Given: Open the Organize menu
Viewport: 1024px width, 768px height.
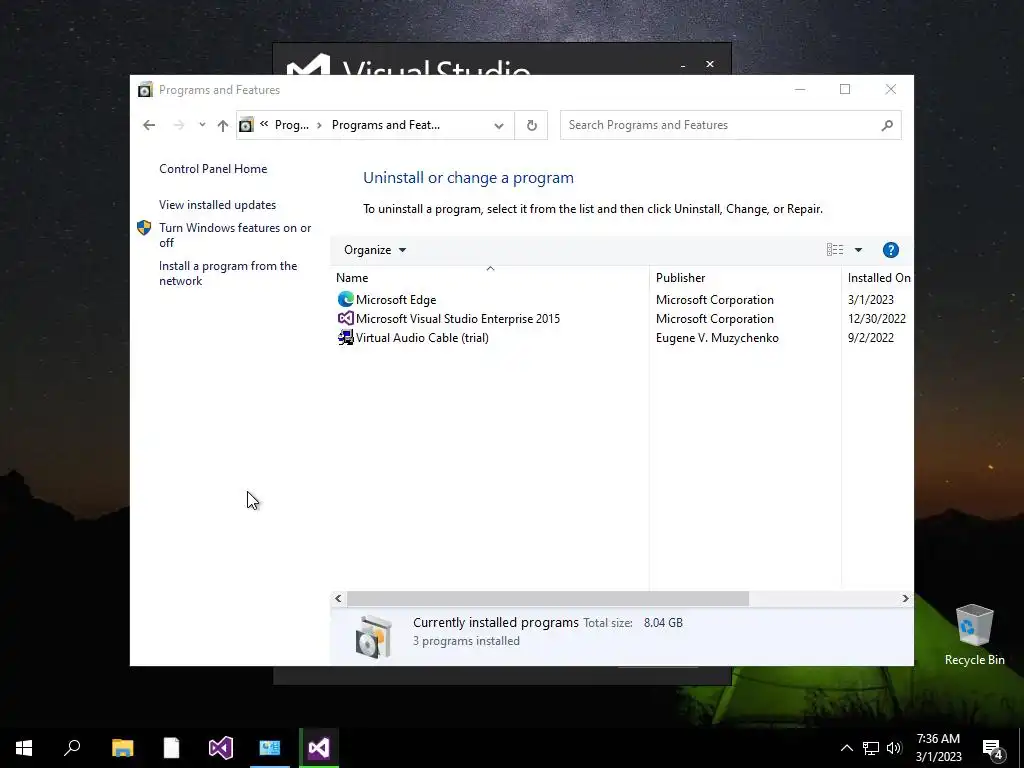Looking at the screenshot, I should [x=375, y=249].
